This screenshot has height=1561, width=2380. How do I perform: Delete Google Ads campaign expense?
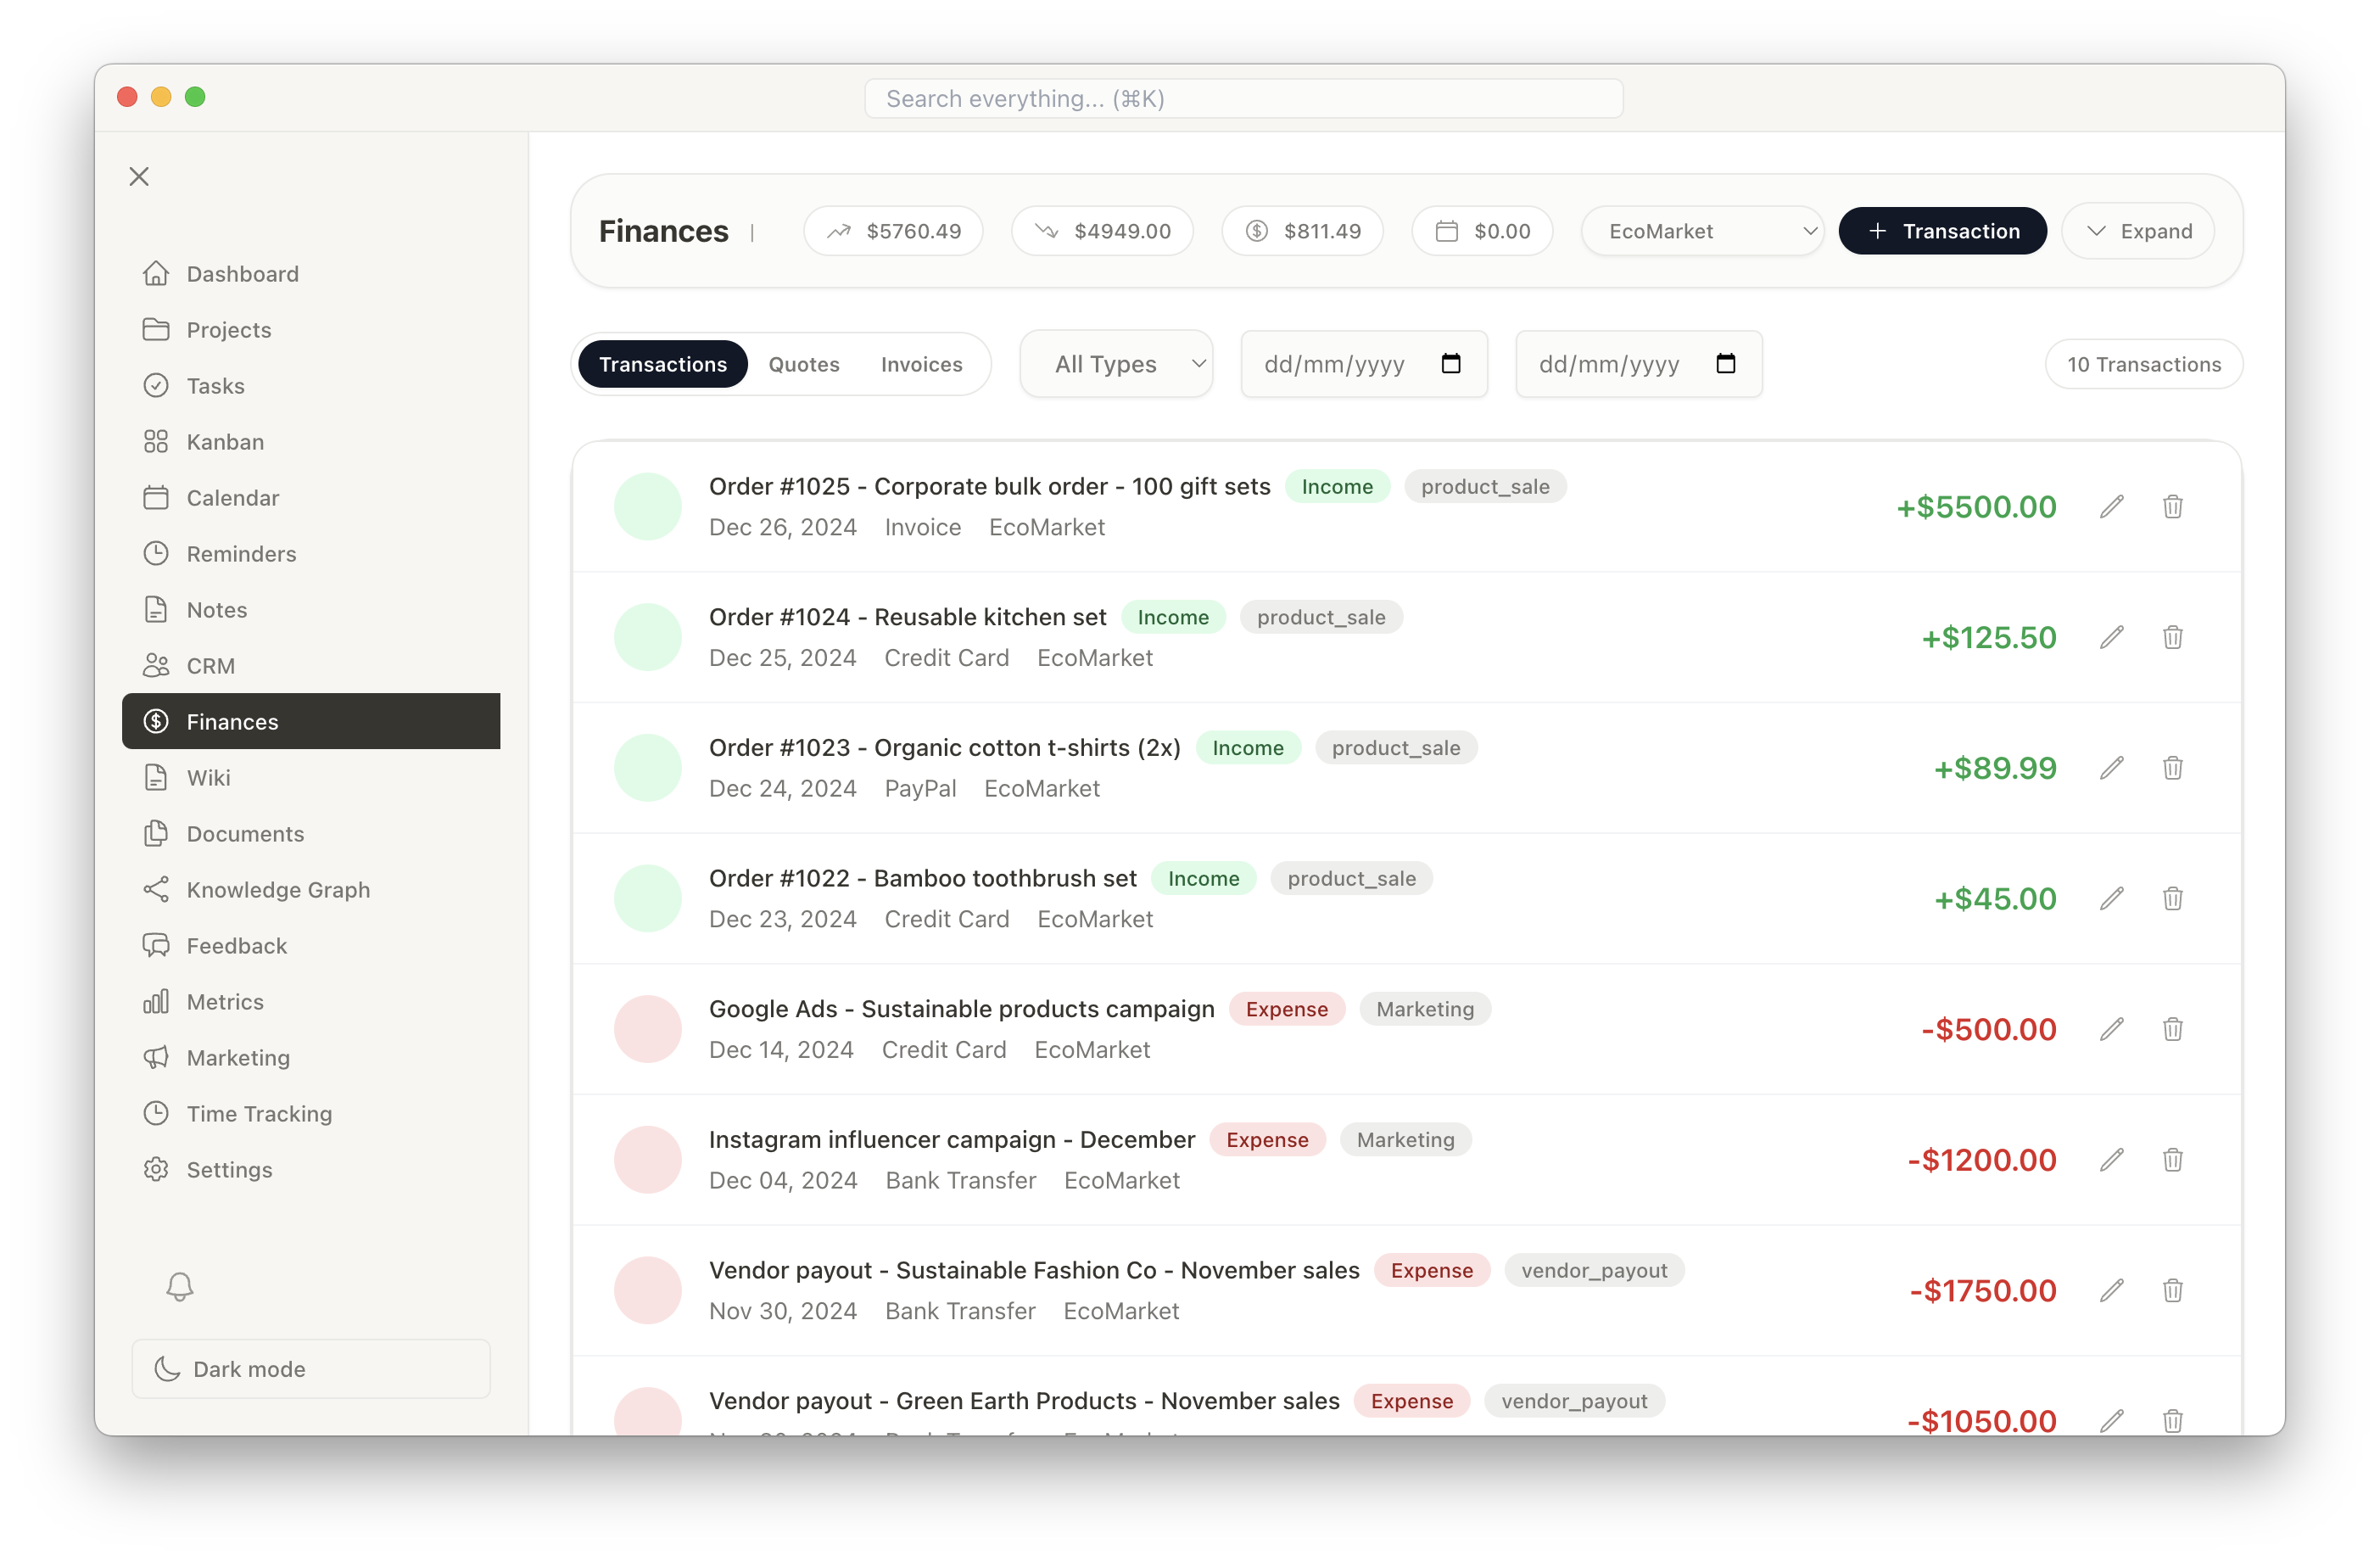point(2172,1029)
